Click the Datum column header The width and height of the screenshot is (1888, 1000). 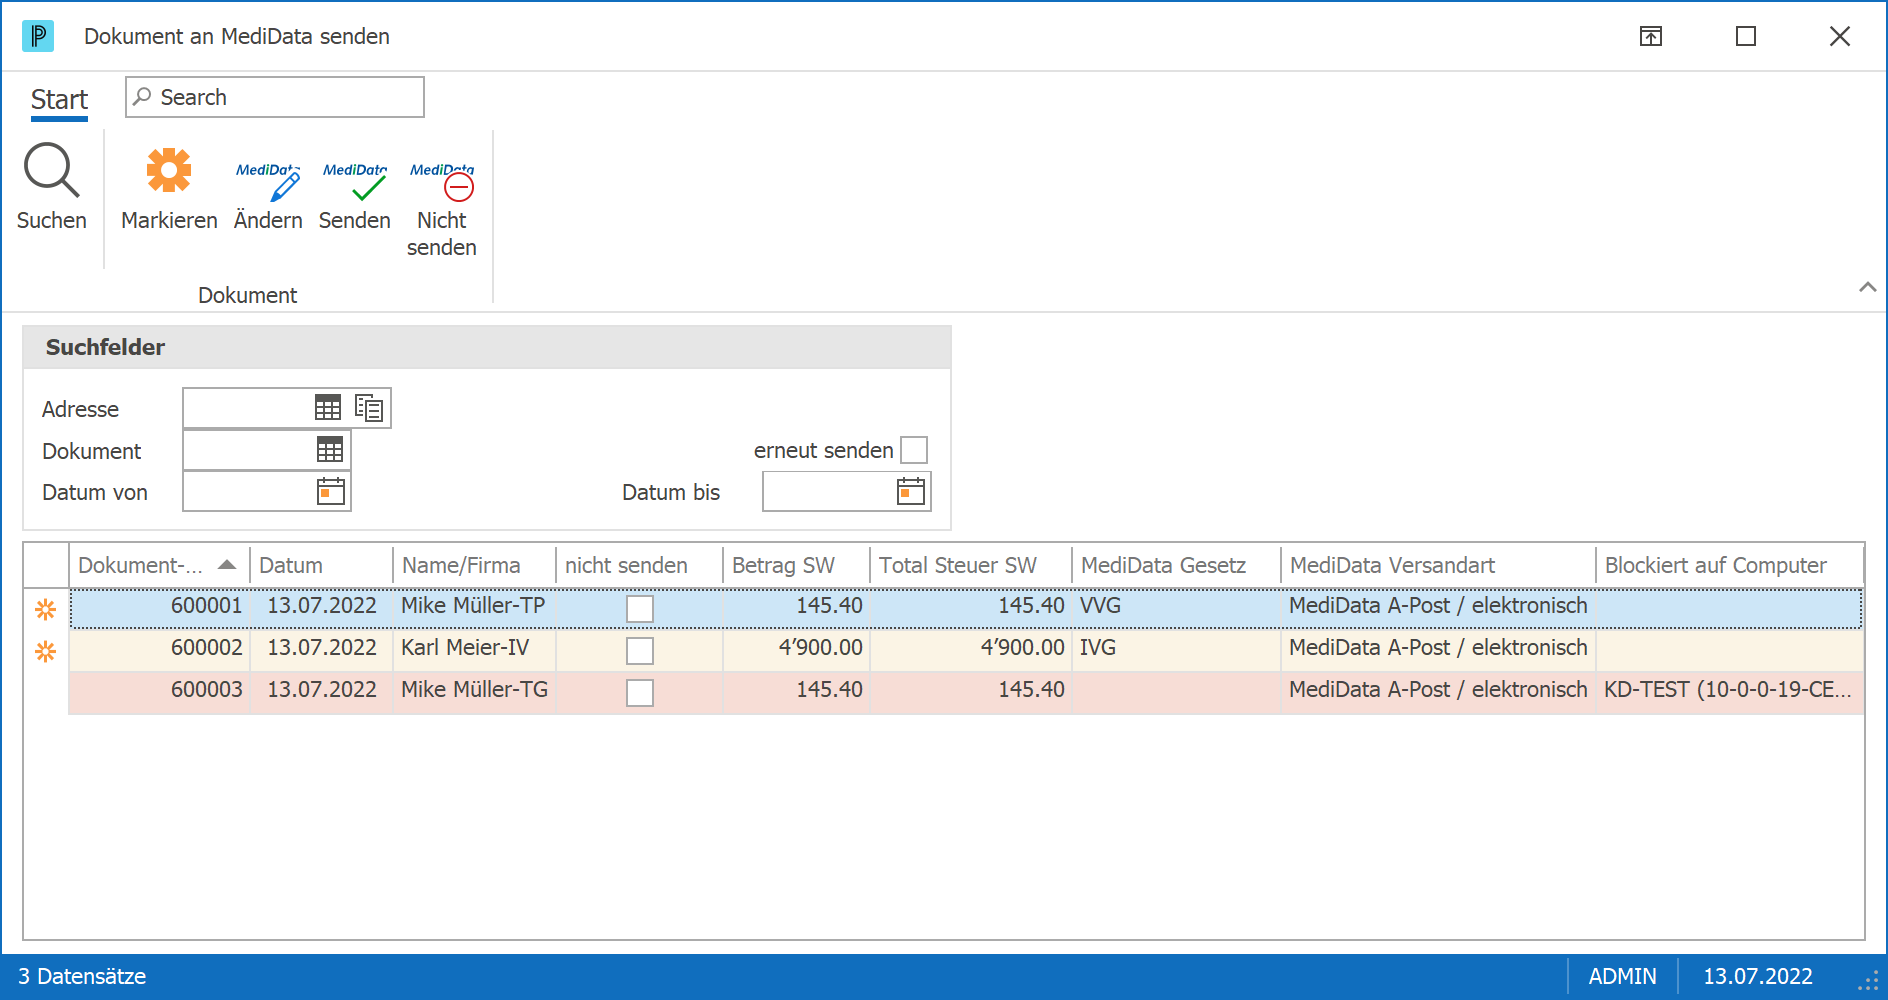[x=321, y=565]
